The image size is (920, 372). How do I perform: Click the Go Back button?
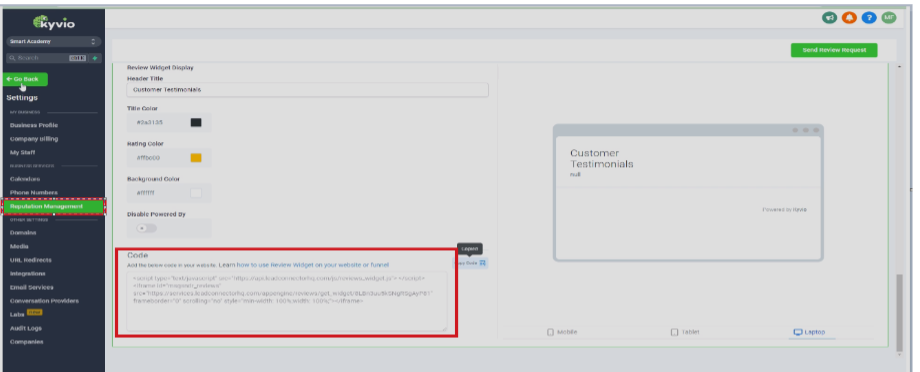tap(25, 79)
